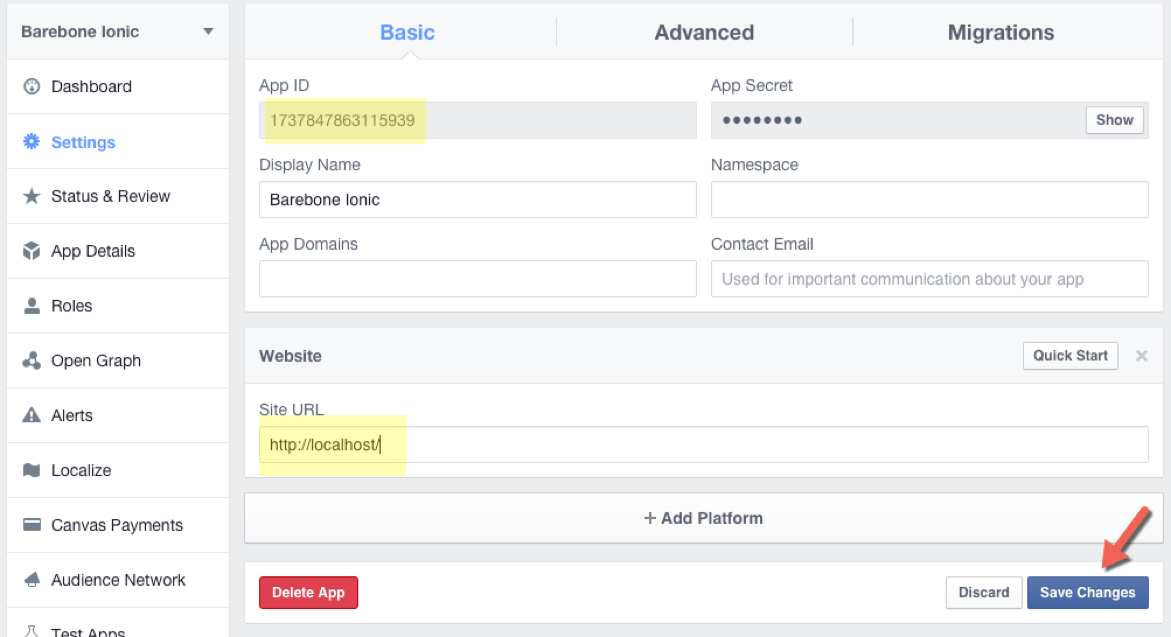This screenshot has width=1171, height=637.
Task: Open Audience Network page
Action: tap(118, 579)
